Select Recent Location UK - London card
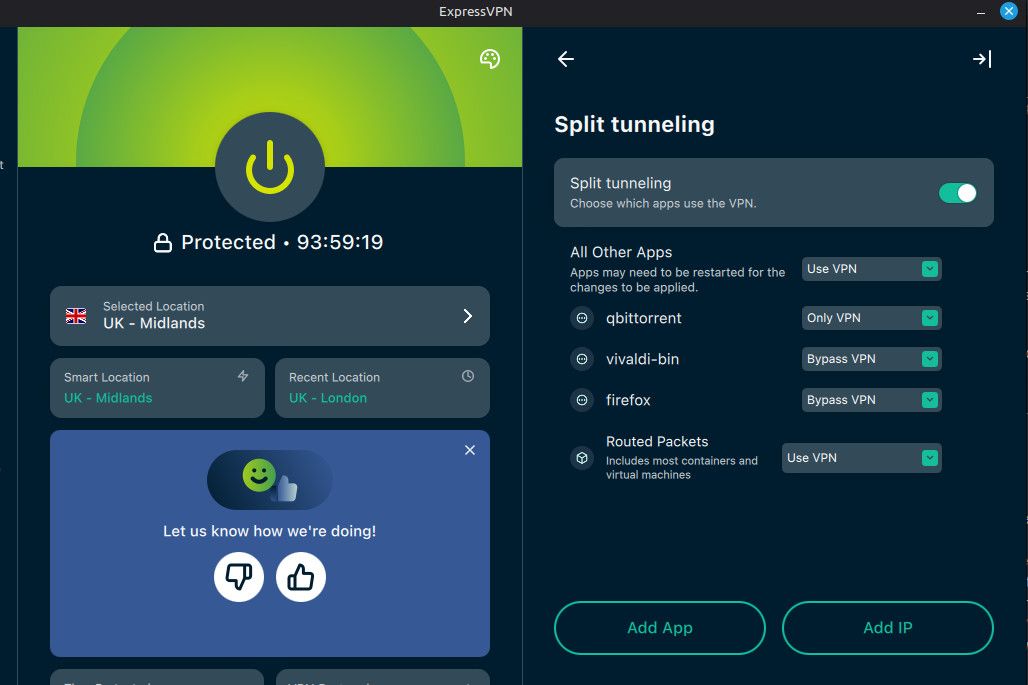The width and height of the screenshot is (1028, 685). pos(382,387)
